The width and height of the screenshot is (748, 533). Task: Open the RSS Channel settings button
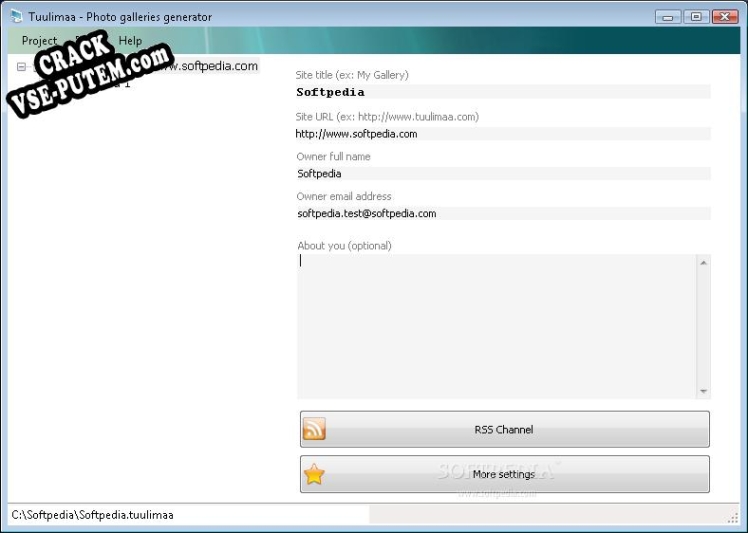coord(505,429)
